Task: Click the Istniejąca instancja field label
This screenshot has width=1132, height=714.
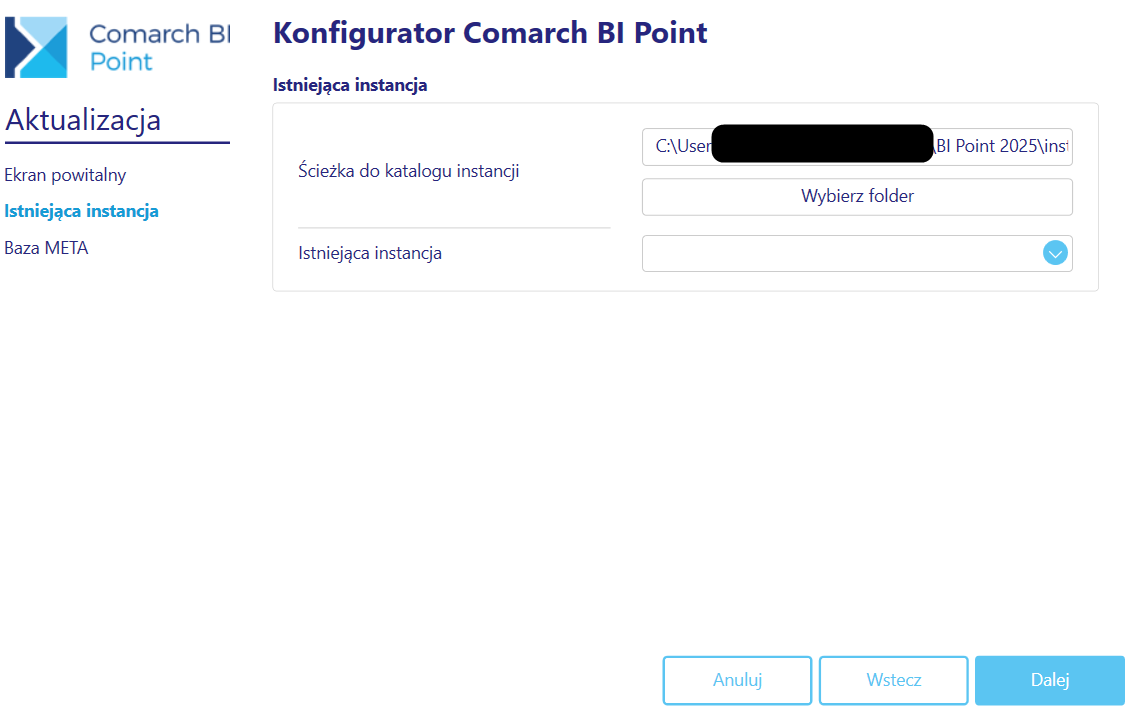Action: pyautogui.click(x=370, y=253)
